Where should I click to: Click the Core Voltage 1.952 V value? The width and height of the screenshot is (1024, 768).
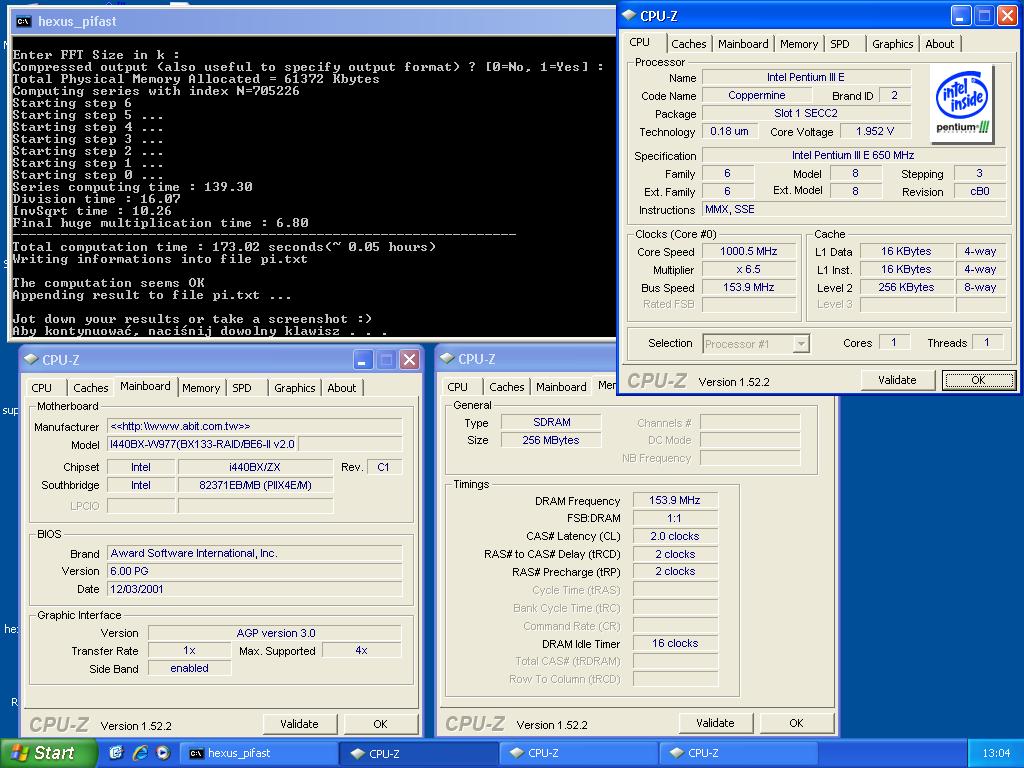[875, 131]
